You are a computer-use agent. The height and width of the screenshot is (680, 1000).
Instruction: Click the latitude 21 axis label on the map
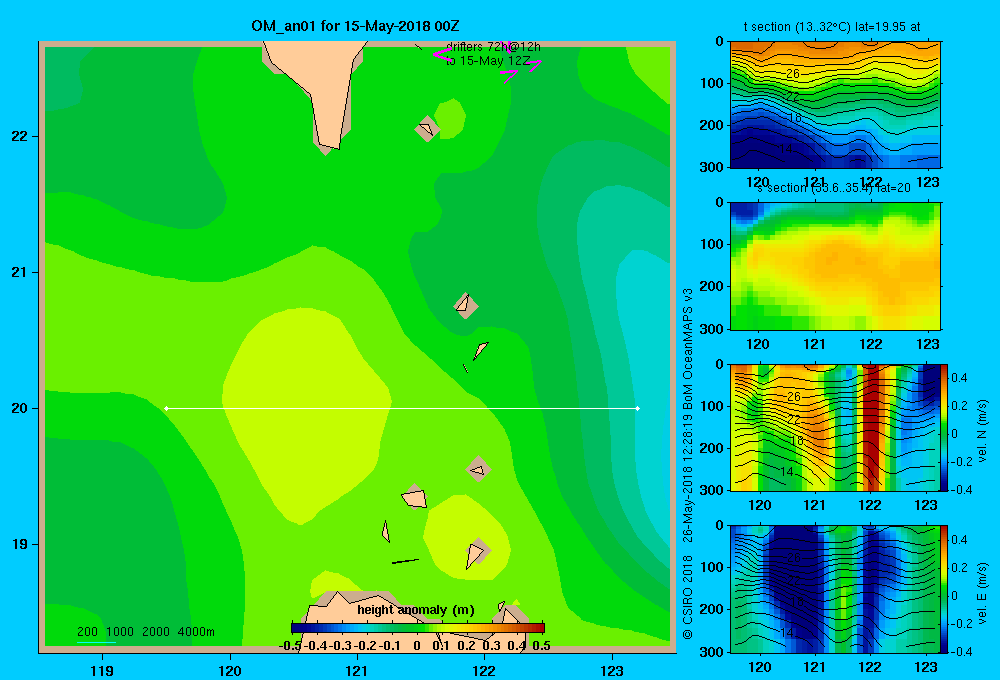[19, 272]
